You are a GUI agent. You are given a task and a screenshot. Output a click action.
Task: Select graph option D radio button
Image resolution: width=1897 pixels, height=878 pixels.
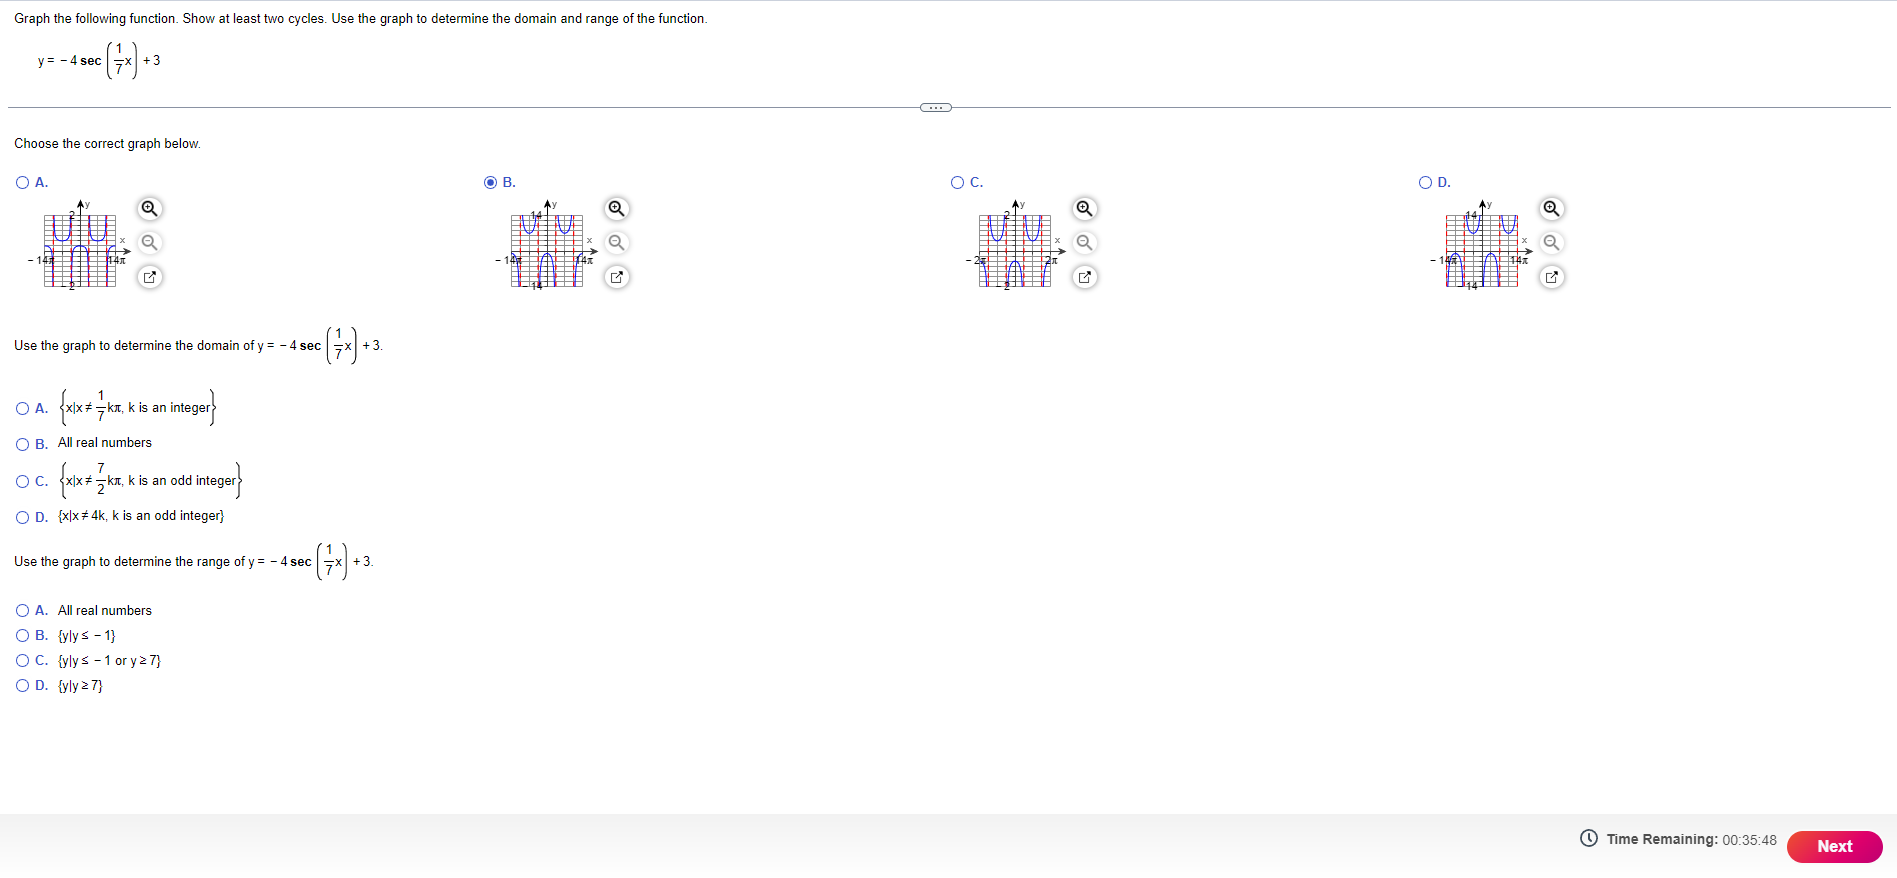pos(1425,182)
